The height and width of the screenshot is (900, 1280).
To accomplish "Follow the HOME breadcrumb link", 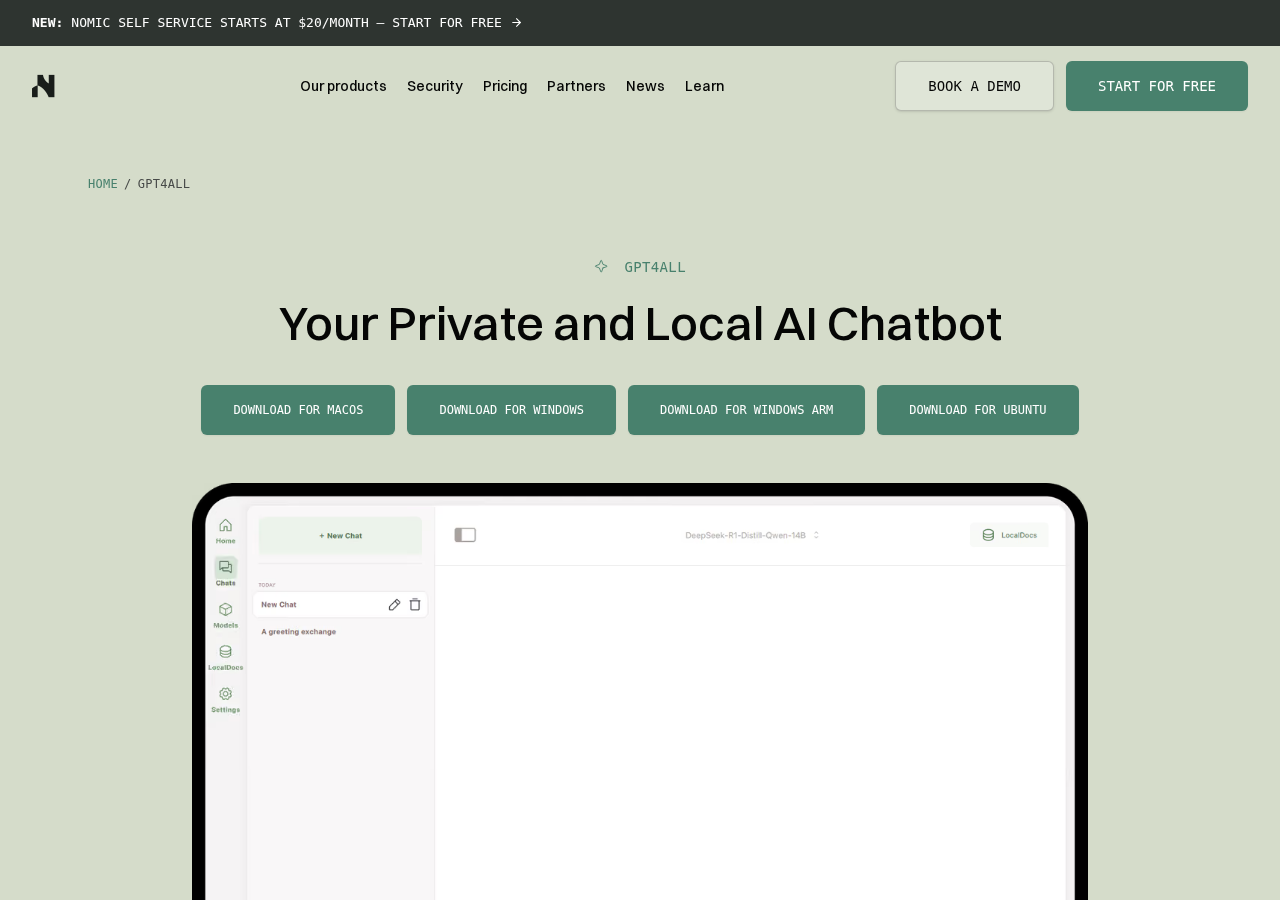I will coord(103,184).
